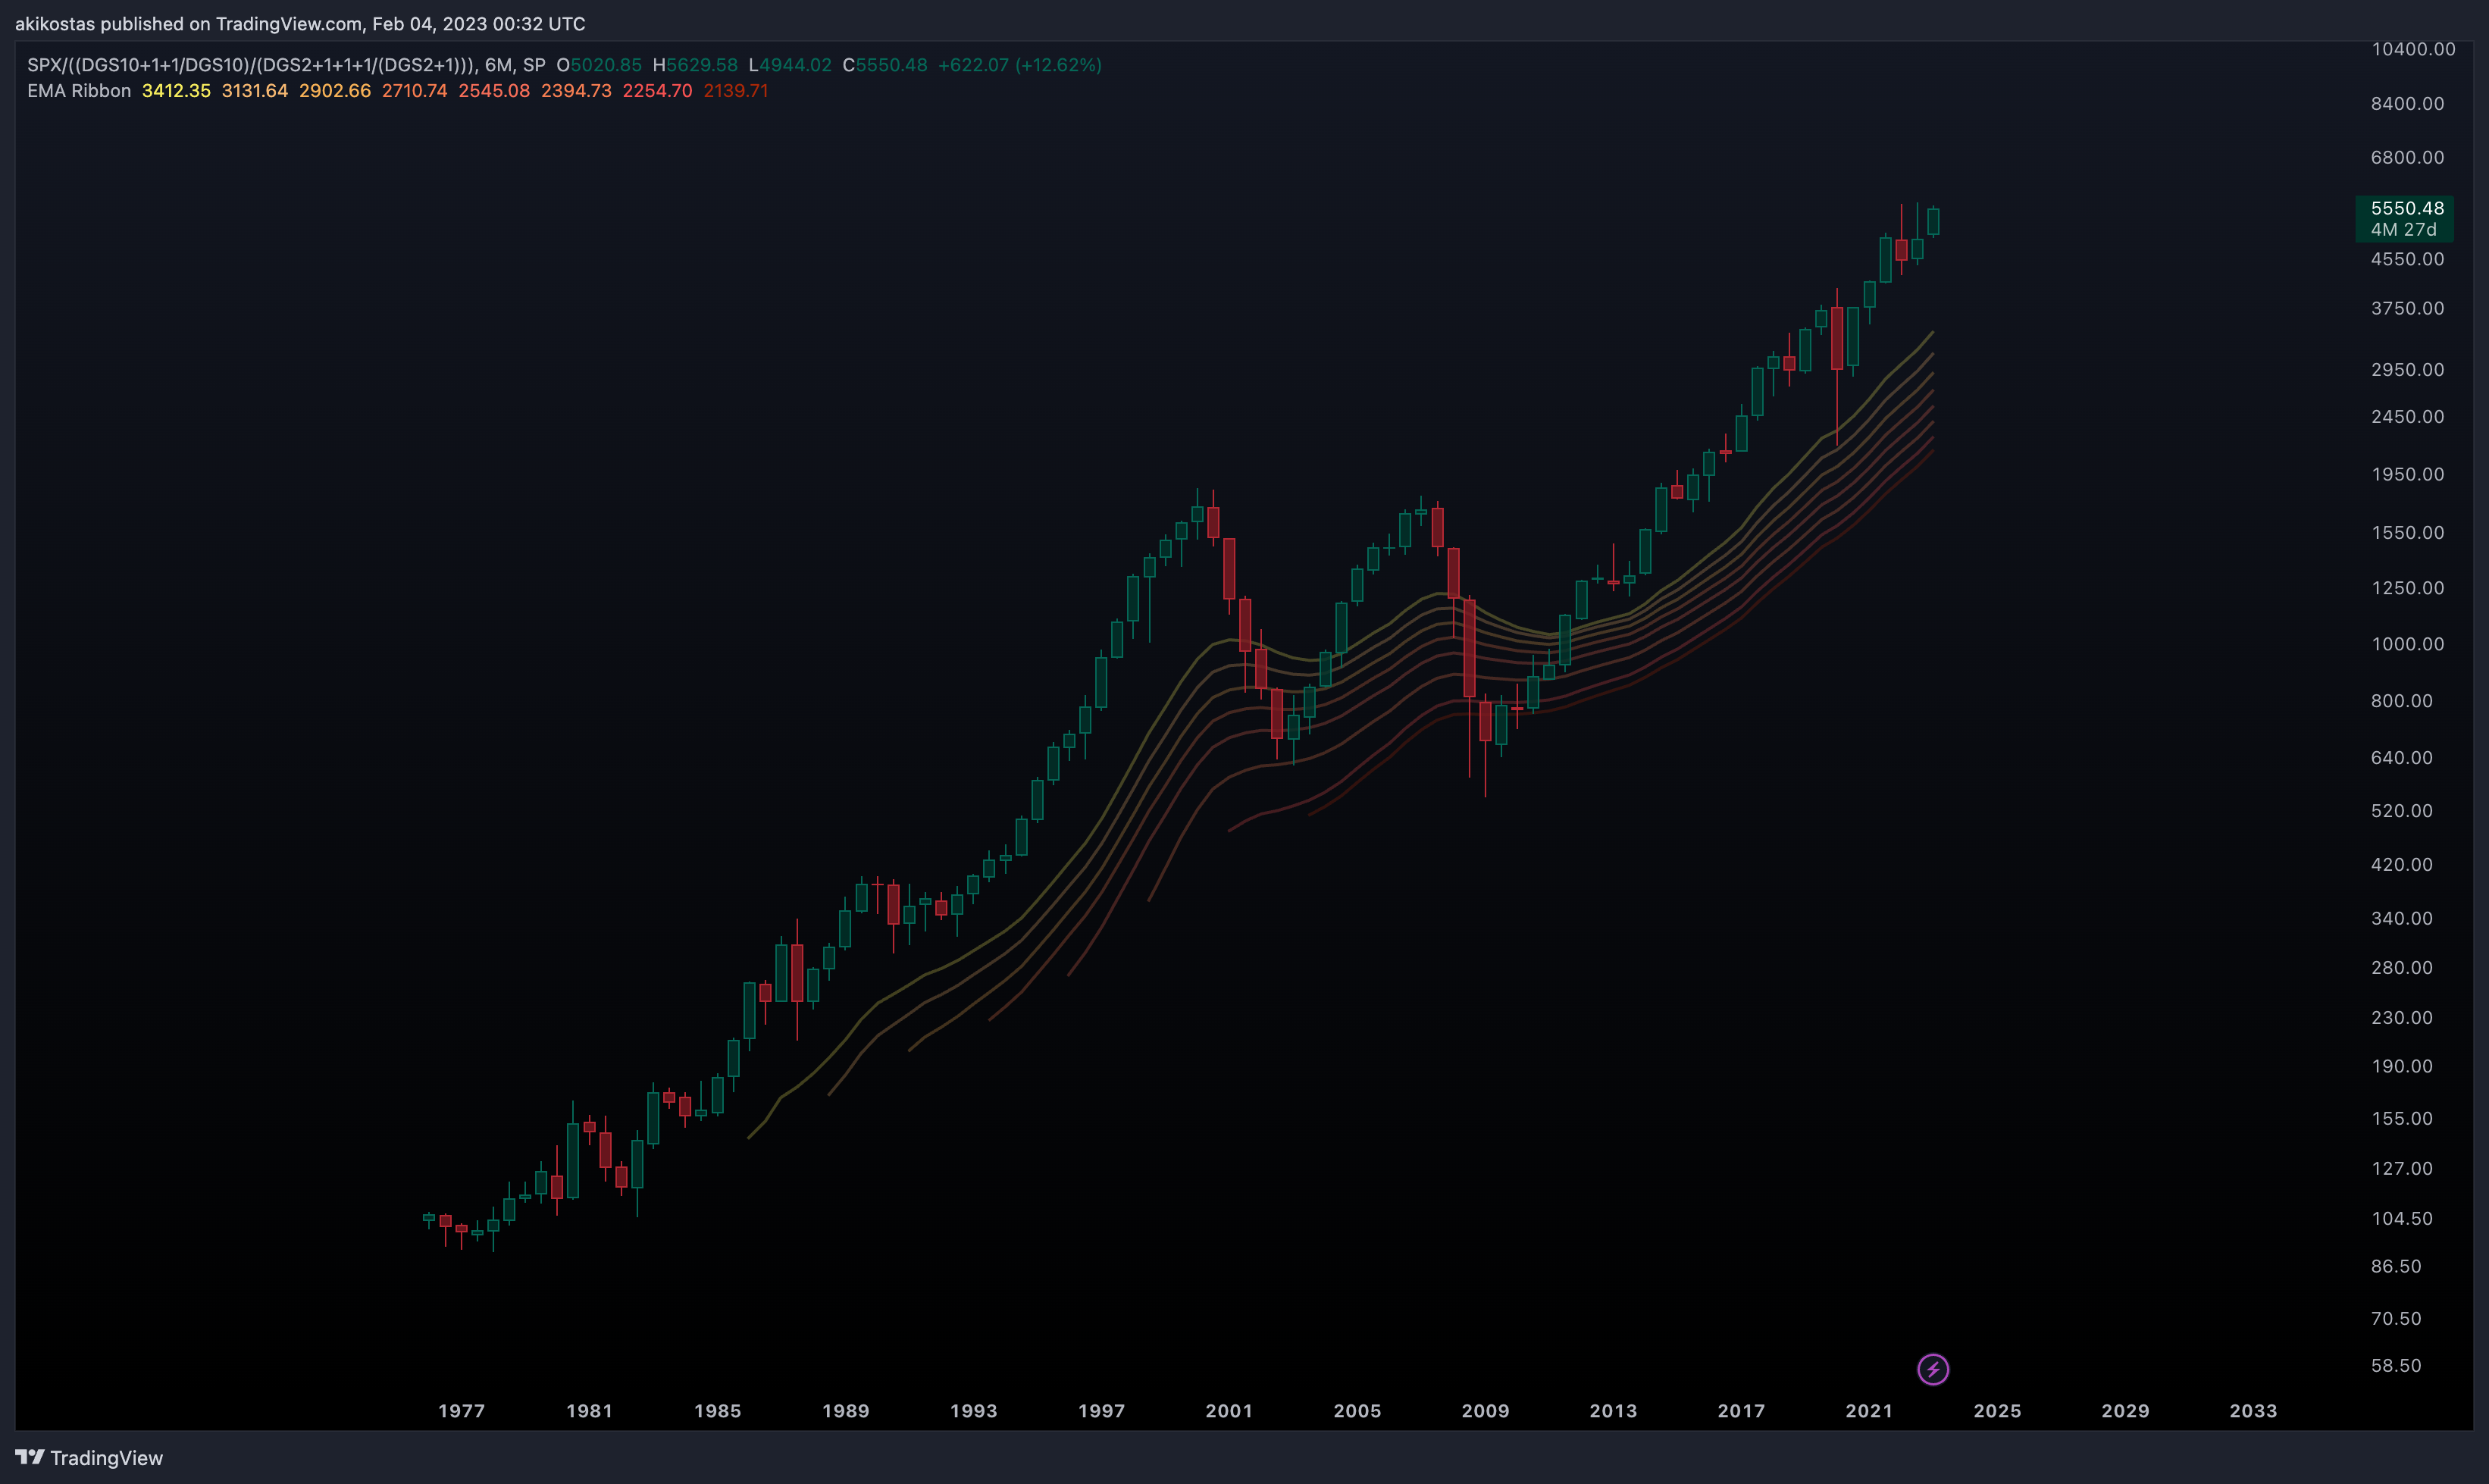
Task: Click the EMA value 2139.71
Action: [736, 91]
